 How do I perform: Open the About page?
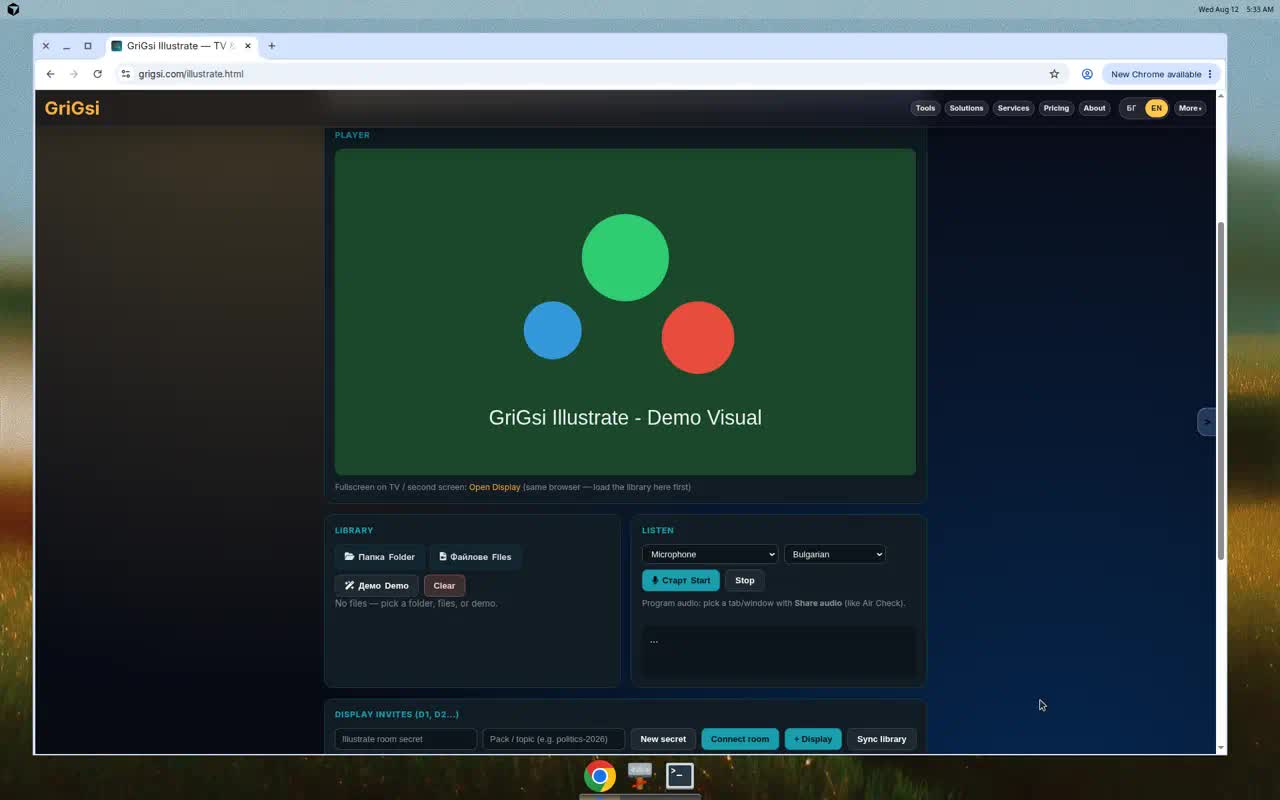(1095, 108)
